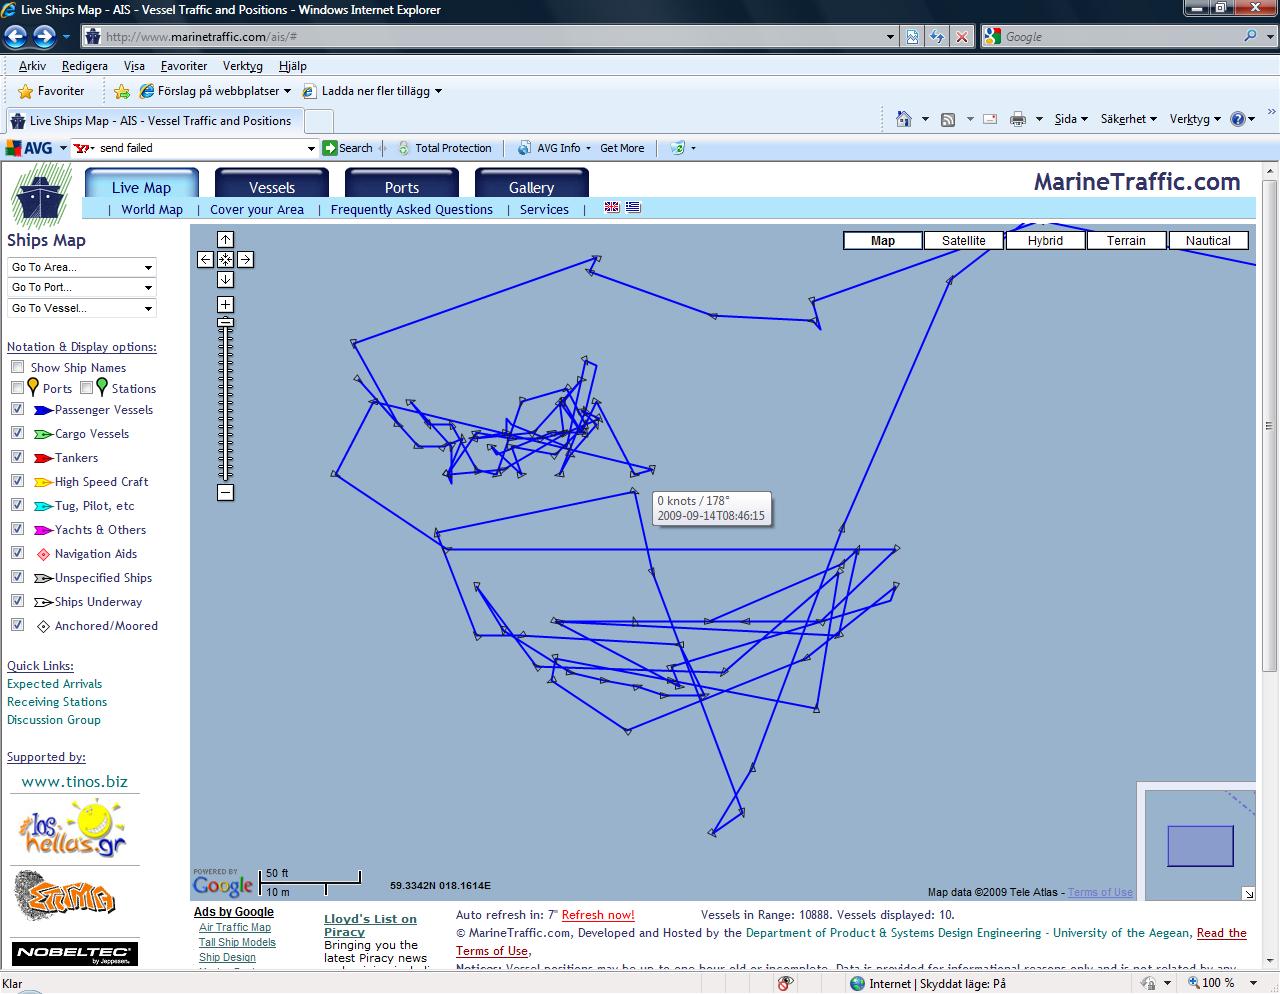Click the Refresh now! link
The height and width of the screenshot is (994, 1280).
click(x=598, y=914)
